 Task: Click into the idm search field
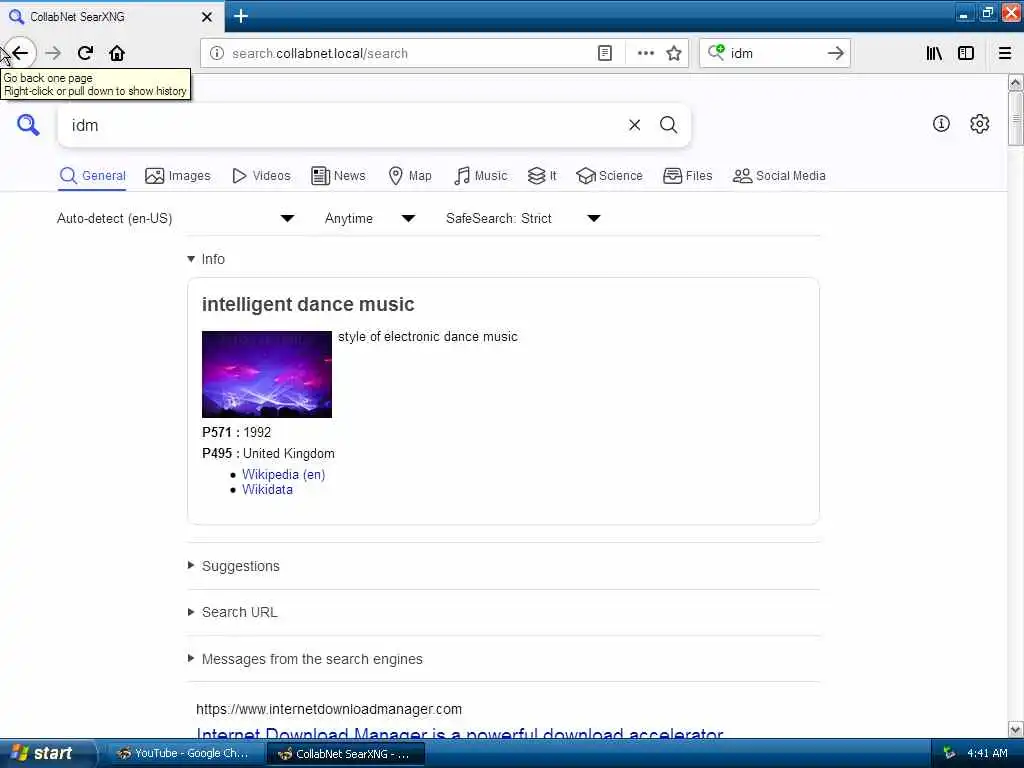343,125
